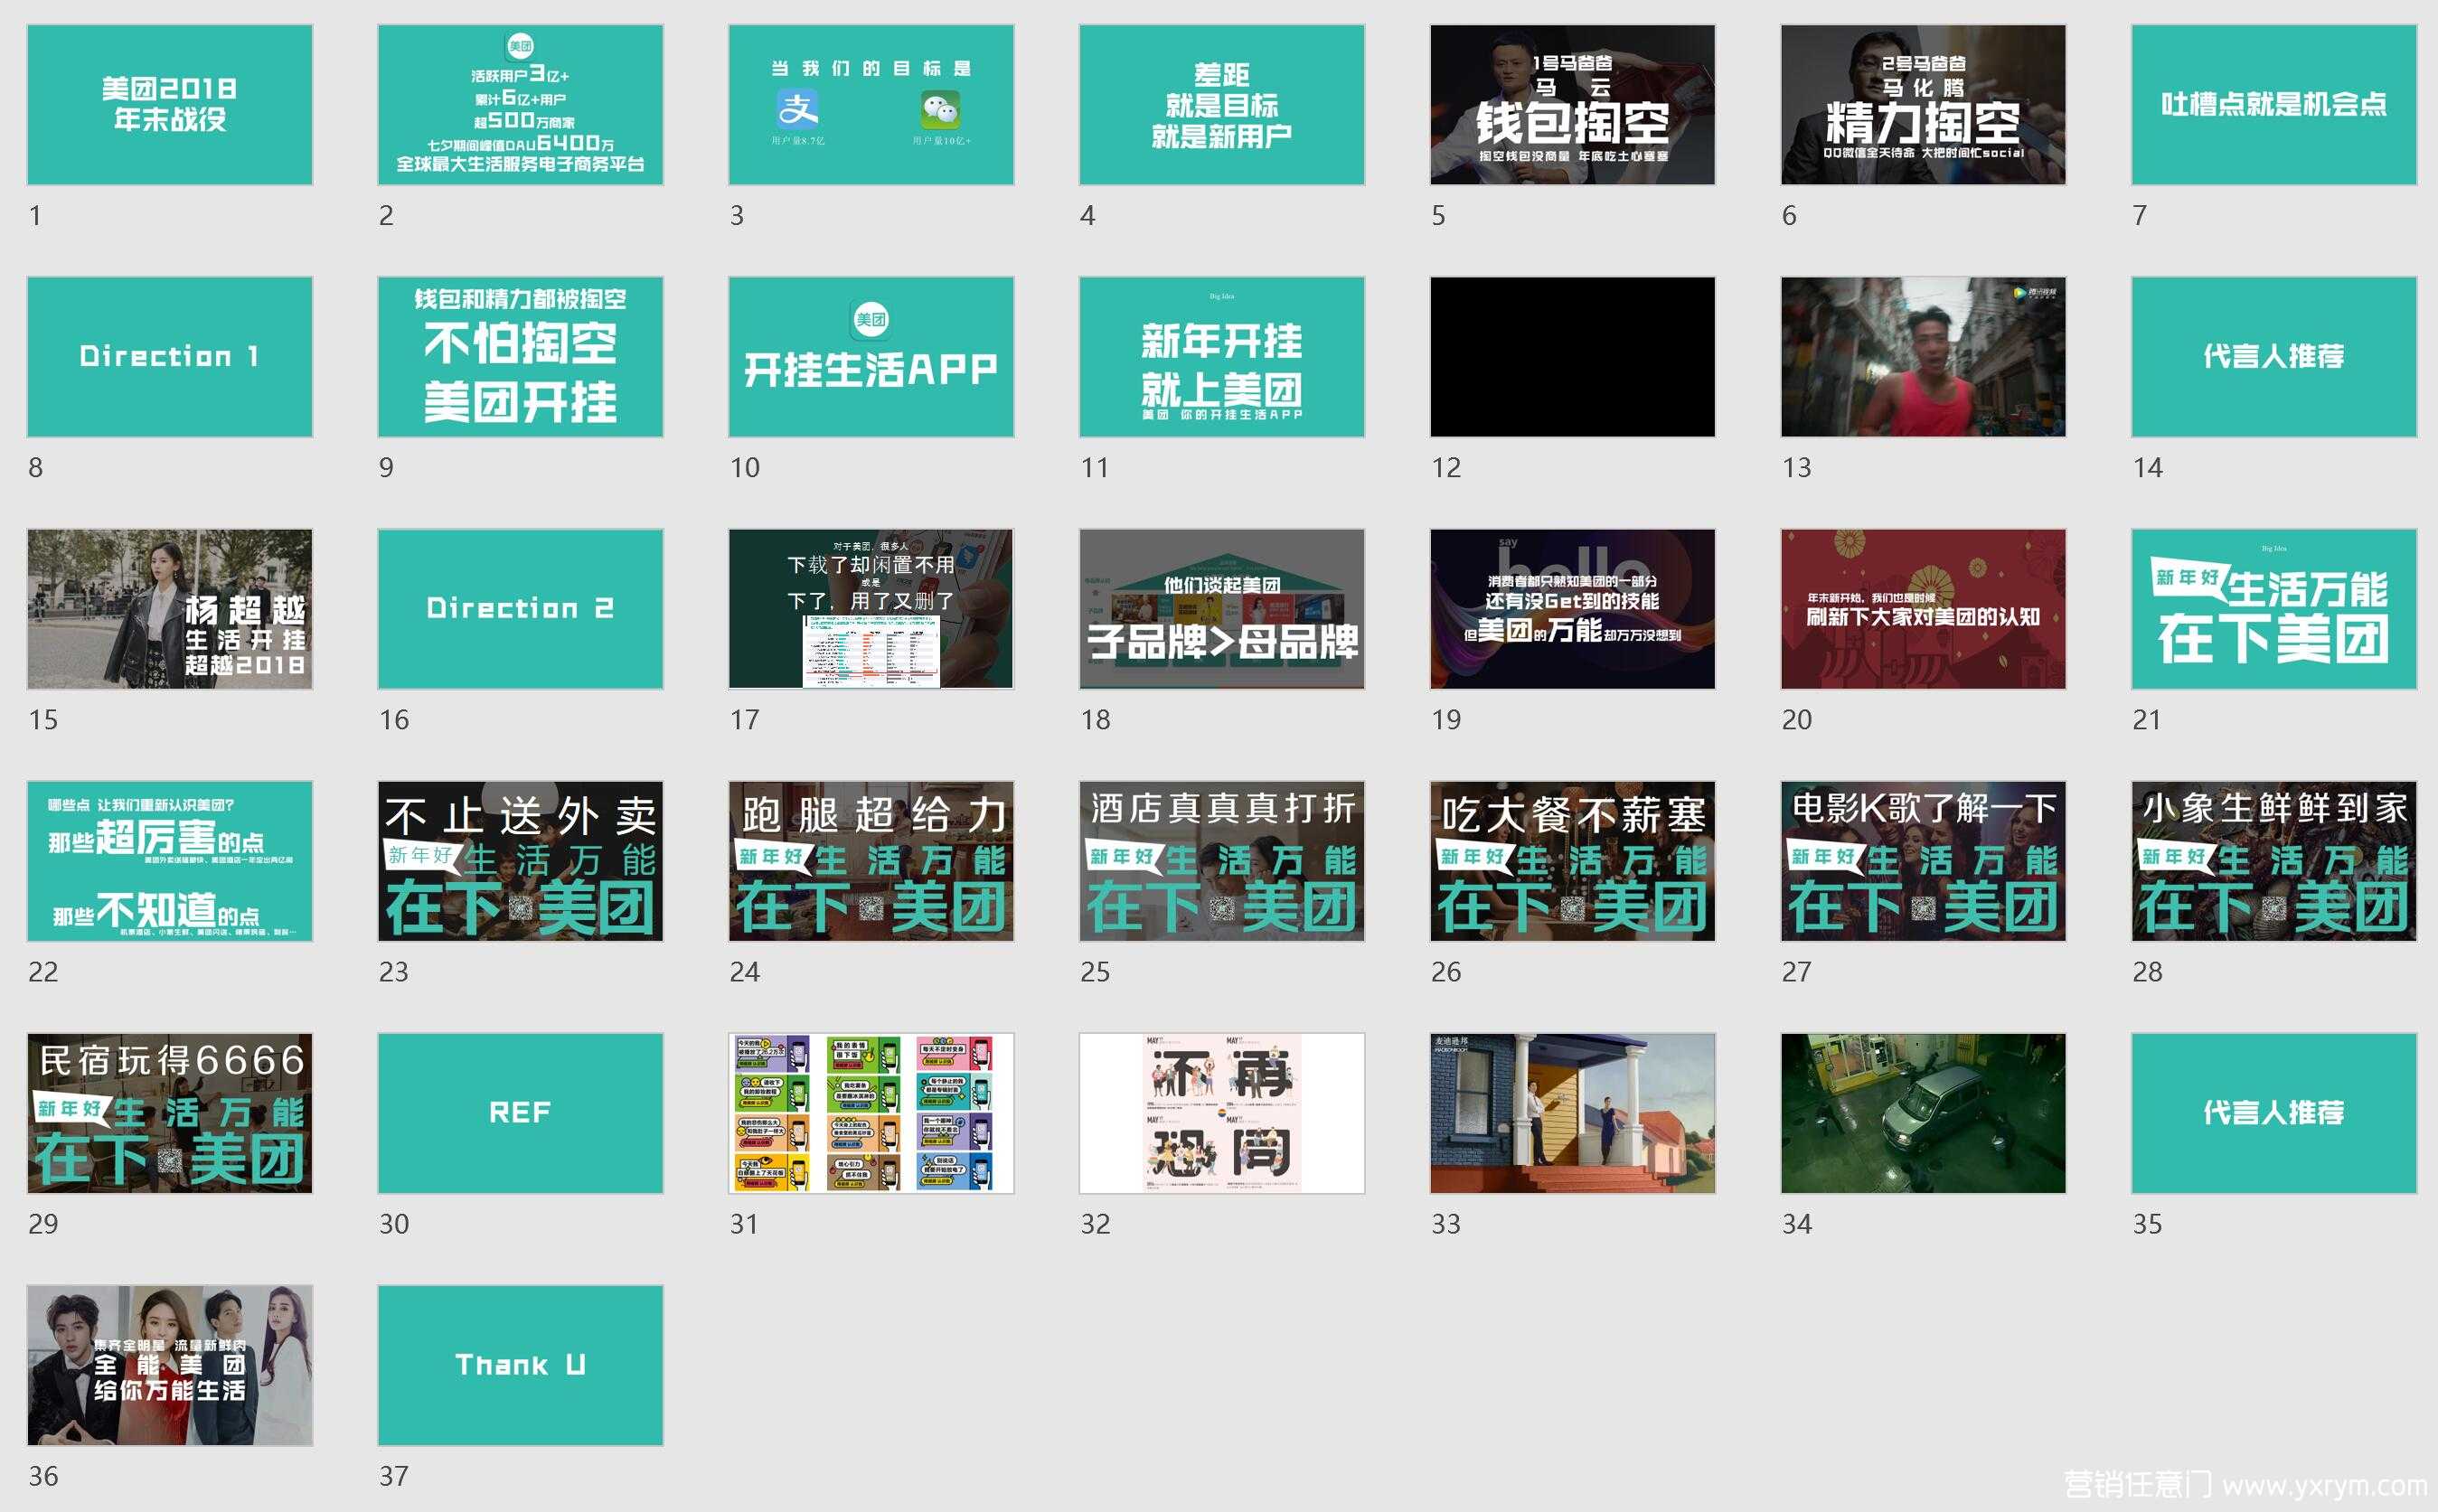The image size is (2438, 1512).
Task: Select slide 18 reading 子品牌>母品牌
Action: [1222, 609]
